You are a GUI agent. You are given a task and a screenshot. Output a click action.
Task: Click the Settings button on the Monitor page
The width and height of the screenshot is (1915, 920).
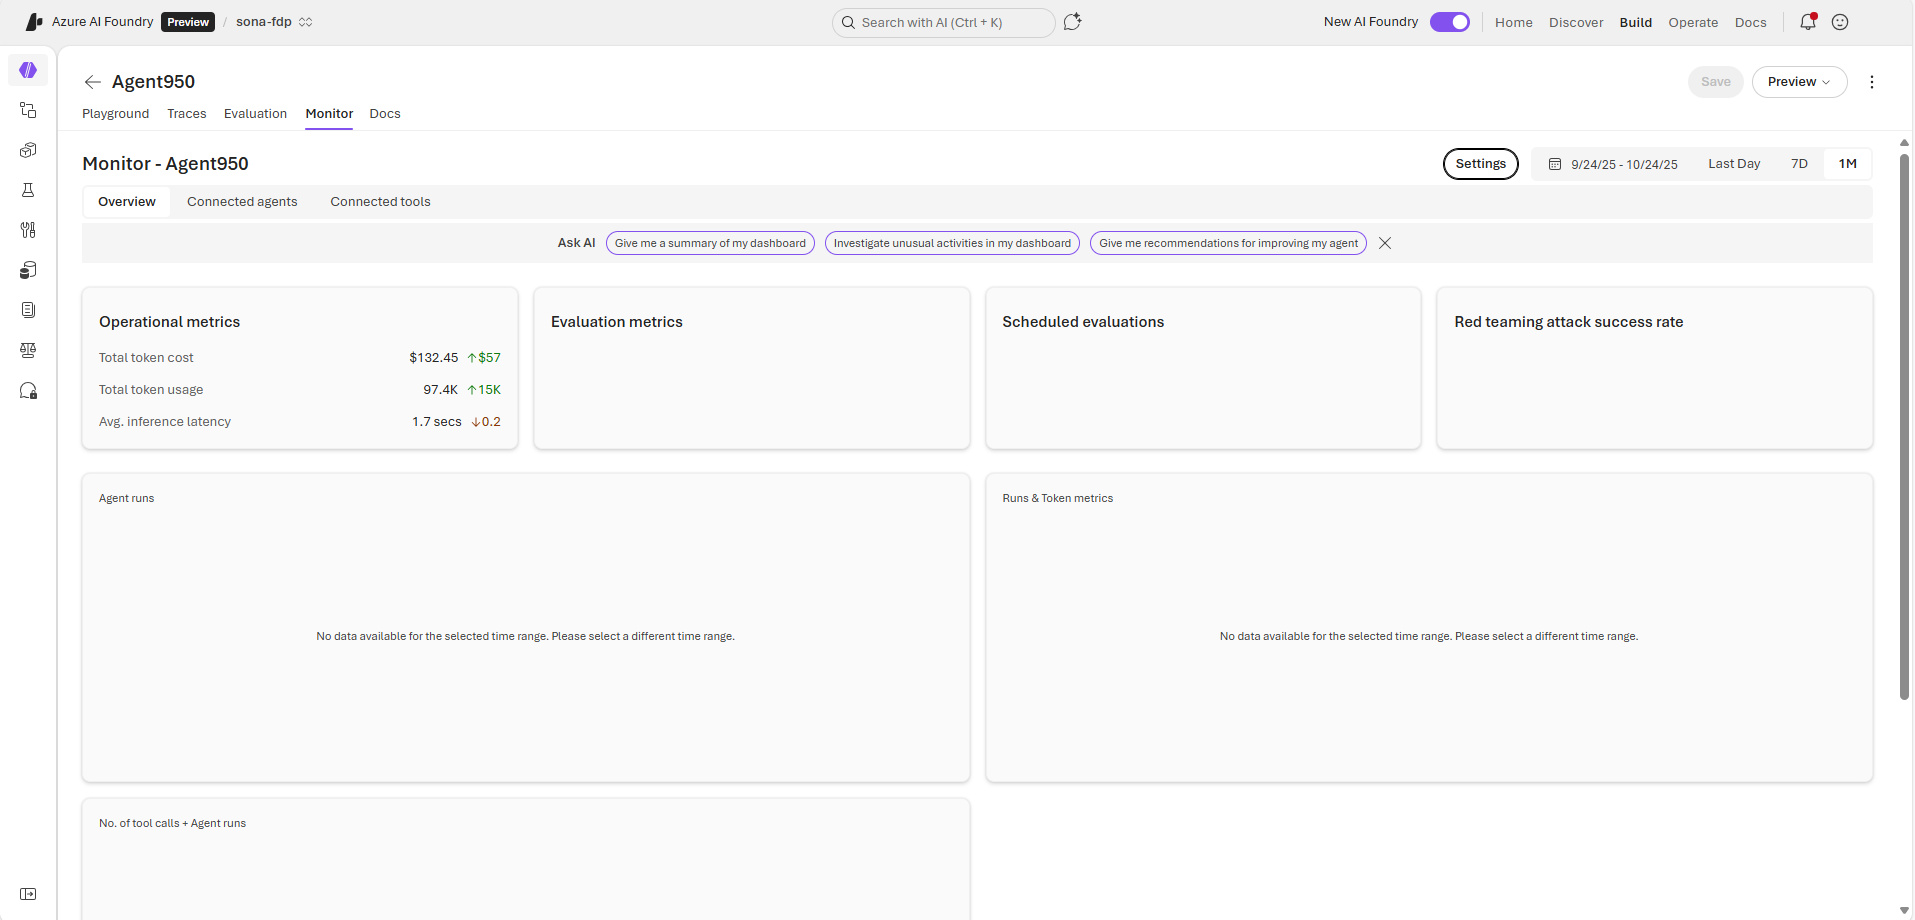[1480, 163]
